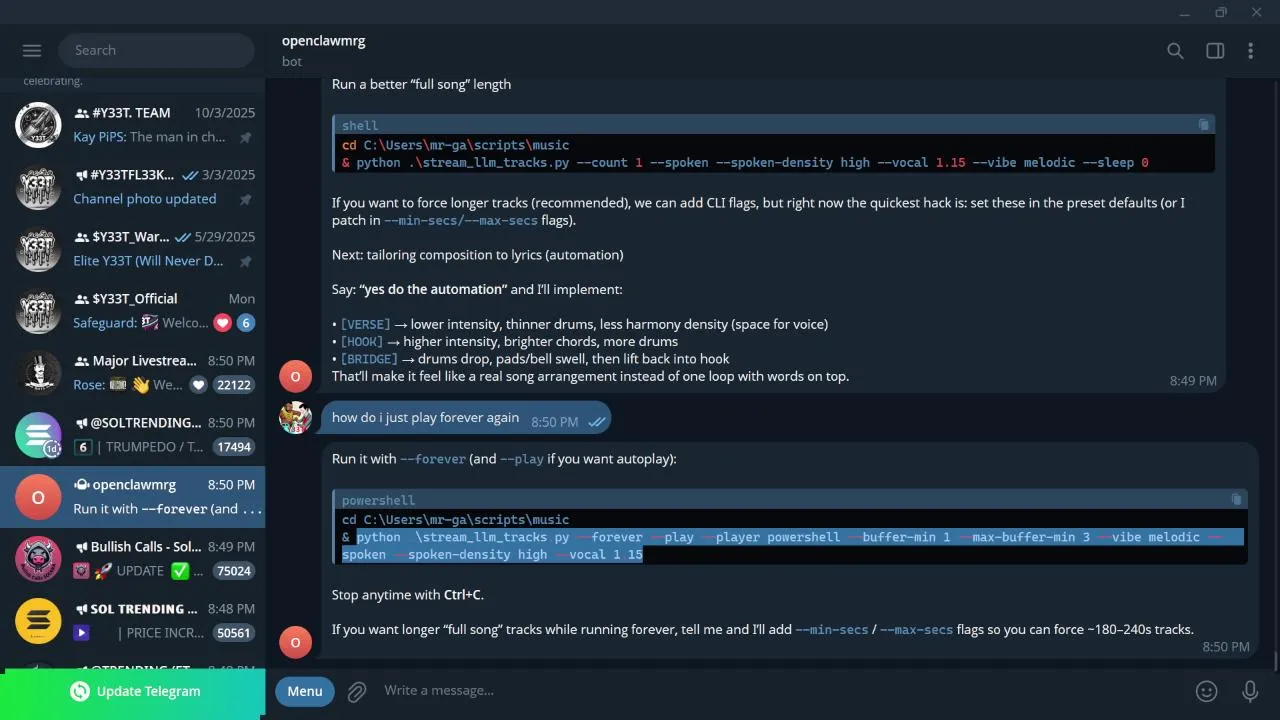
Task: Click the Search chats field
Action: [157, 51]
